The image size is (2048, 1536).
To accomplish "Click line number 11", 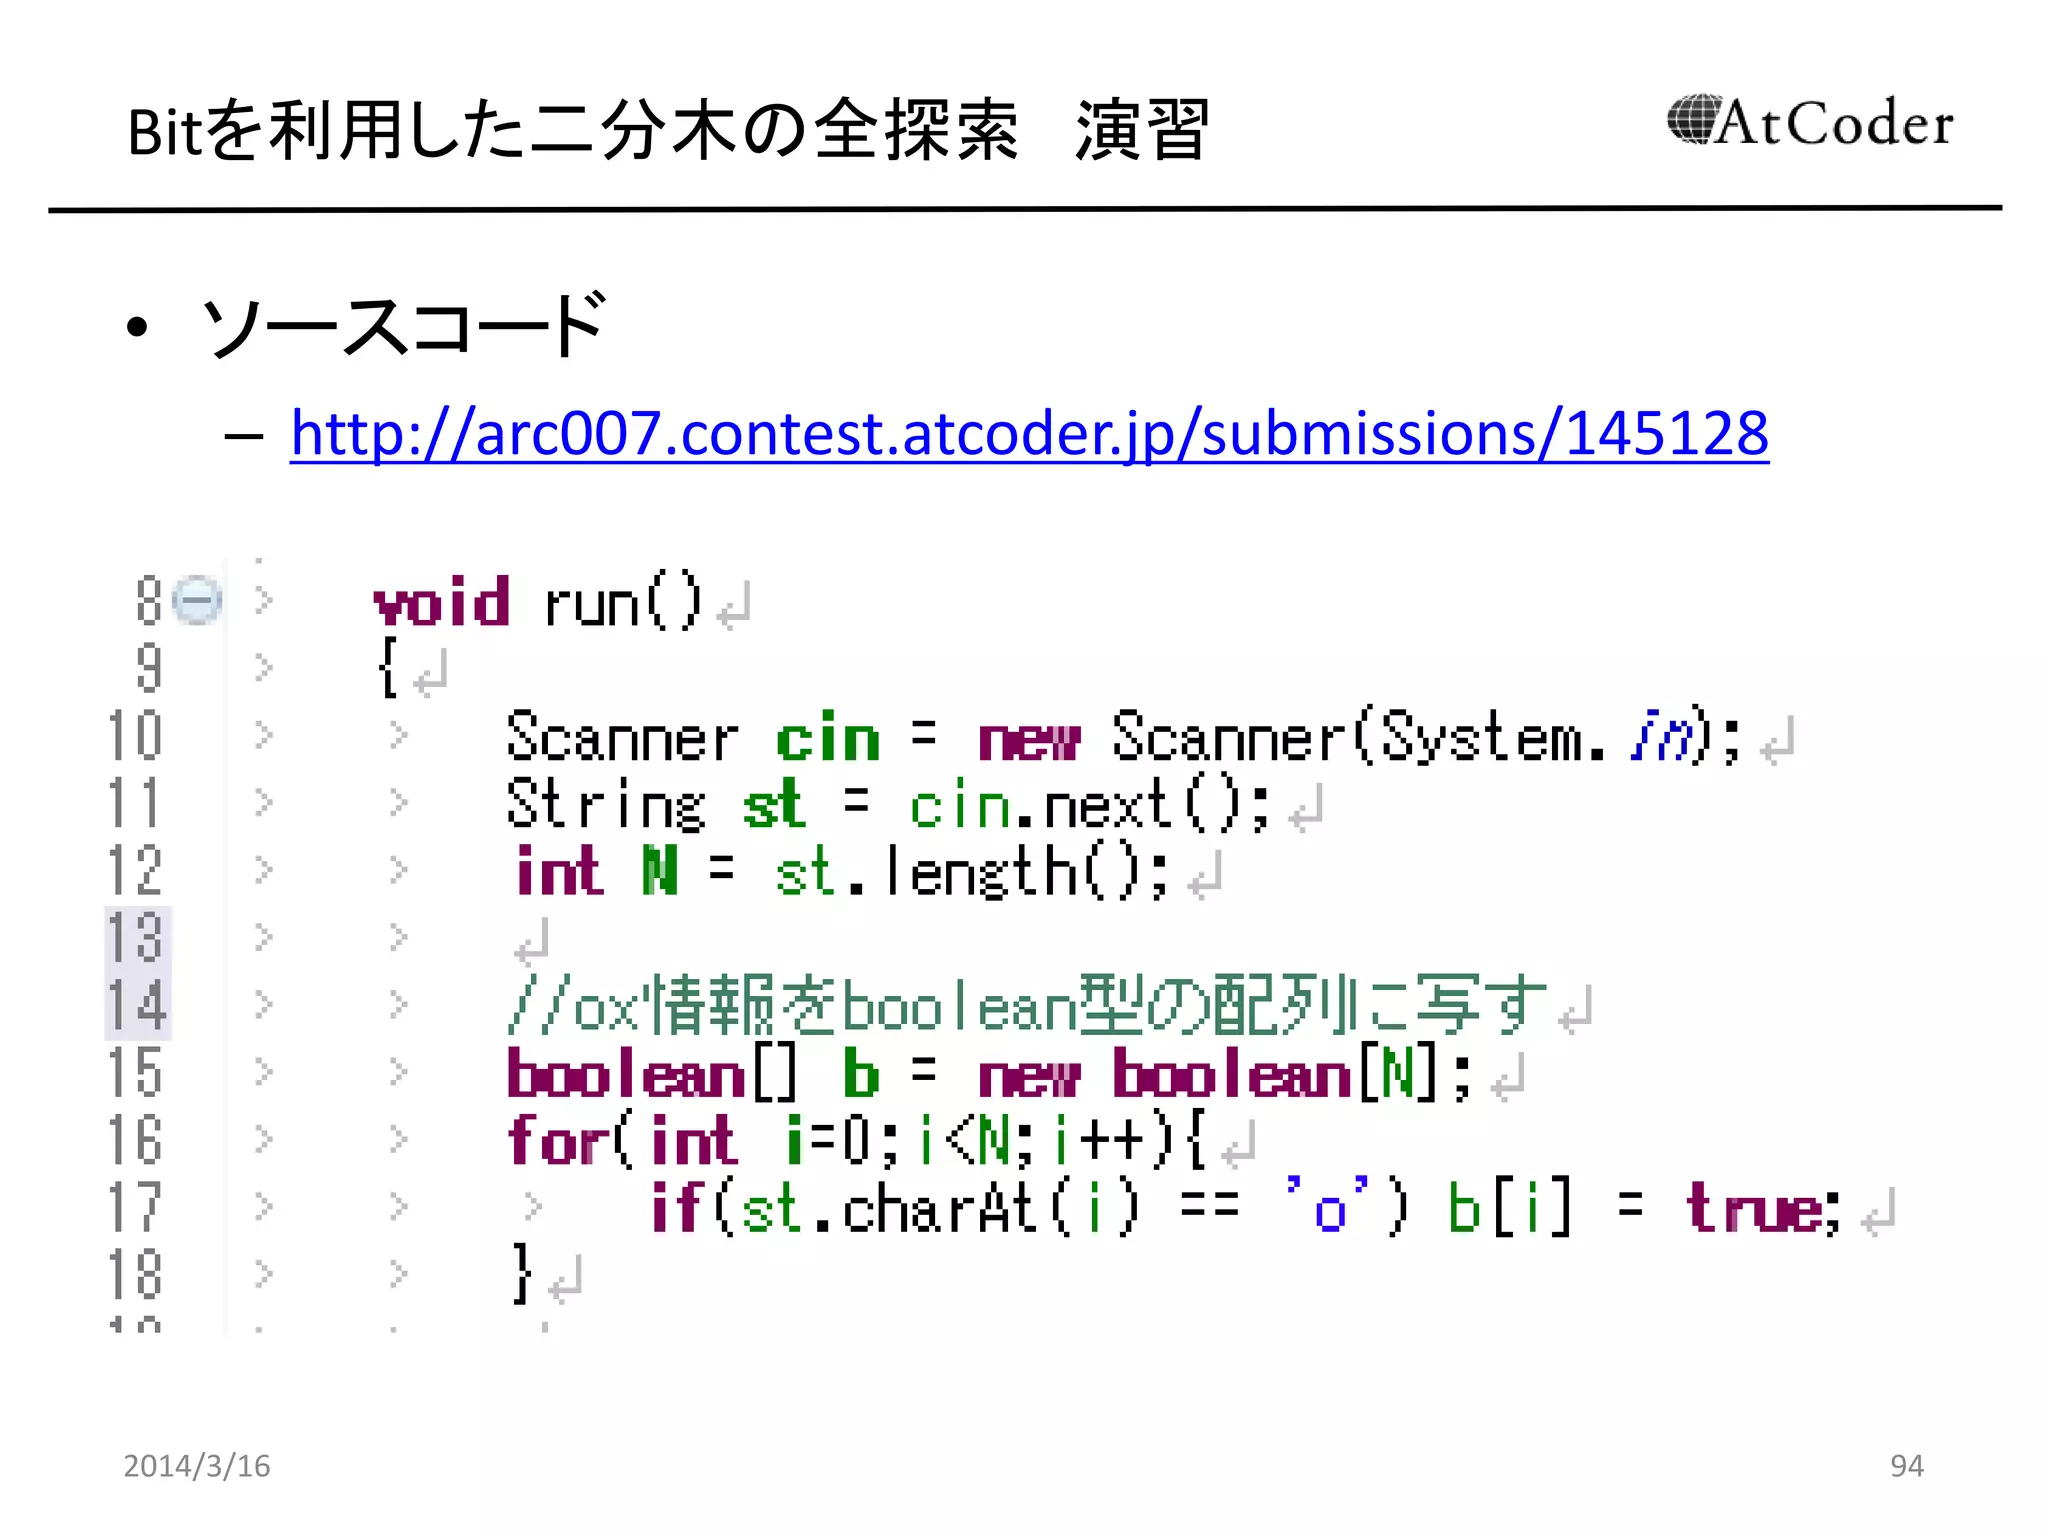I will click(x=134, y=803).
